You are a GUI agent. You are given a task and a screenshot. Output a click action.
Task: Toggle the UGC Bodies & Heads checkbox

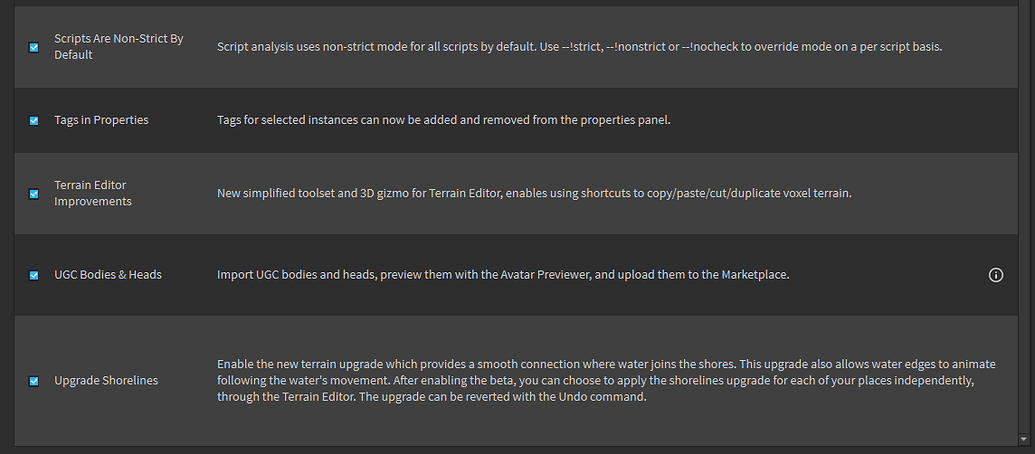[x=34, y=275]
